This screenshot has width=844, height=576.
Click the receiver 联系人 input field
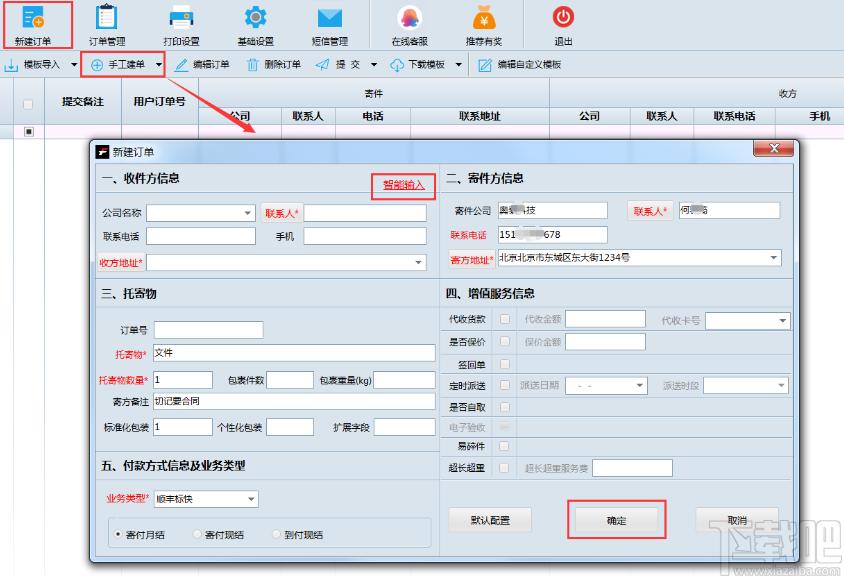point(365,213)
